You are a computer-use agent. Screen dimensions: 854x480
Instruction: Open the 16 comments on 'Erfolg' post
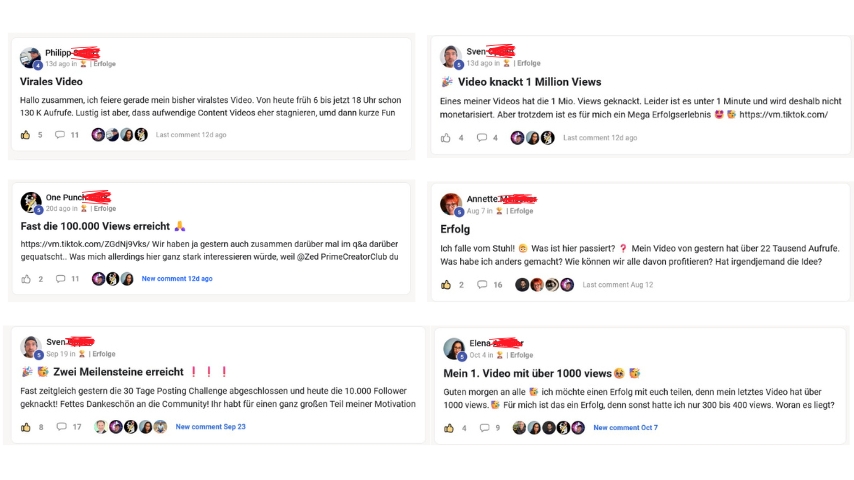coord(482,285)
